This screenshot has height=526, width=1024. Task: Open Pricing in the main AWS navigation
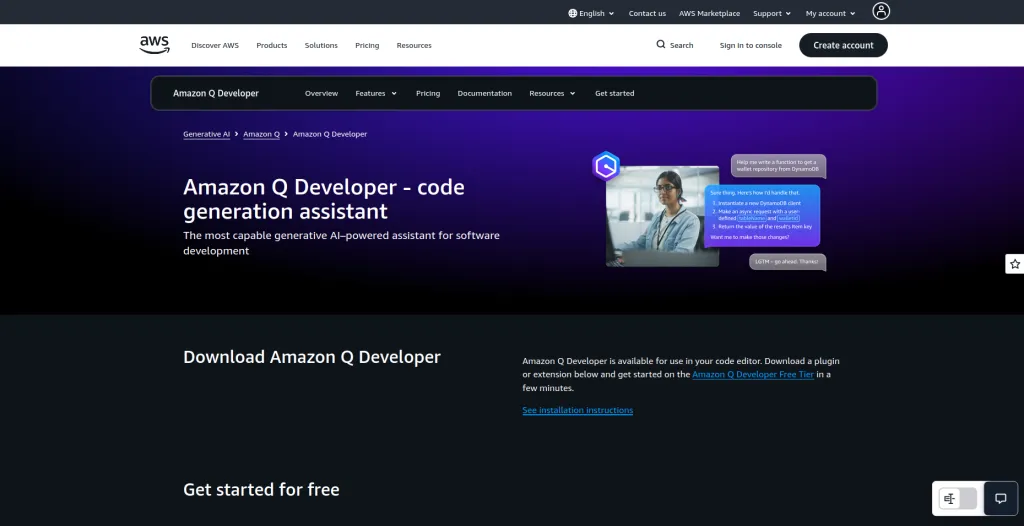pos(367,46)
